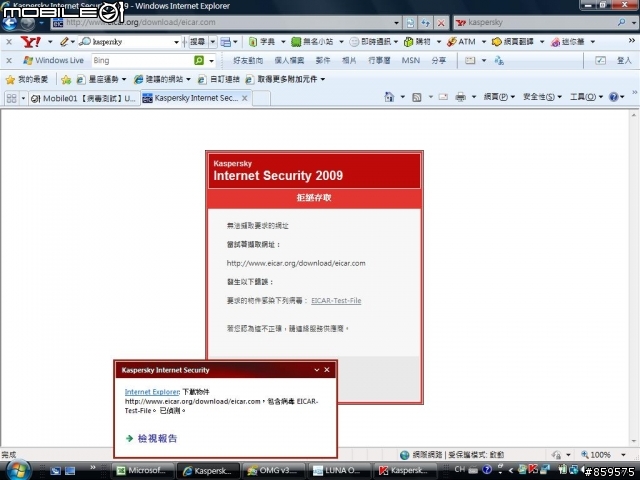Click the search magnifier icon in the IE search box
The width and height of the screenshot is (640, 480).
pyautogui.click(x=621, y=22)
